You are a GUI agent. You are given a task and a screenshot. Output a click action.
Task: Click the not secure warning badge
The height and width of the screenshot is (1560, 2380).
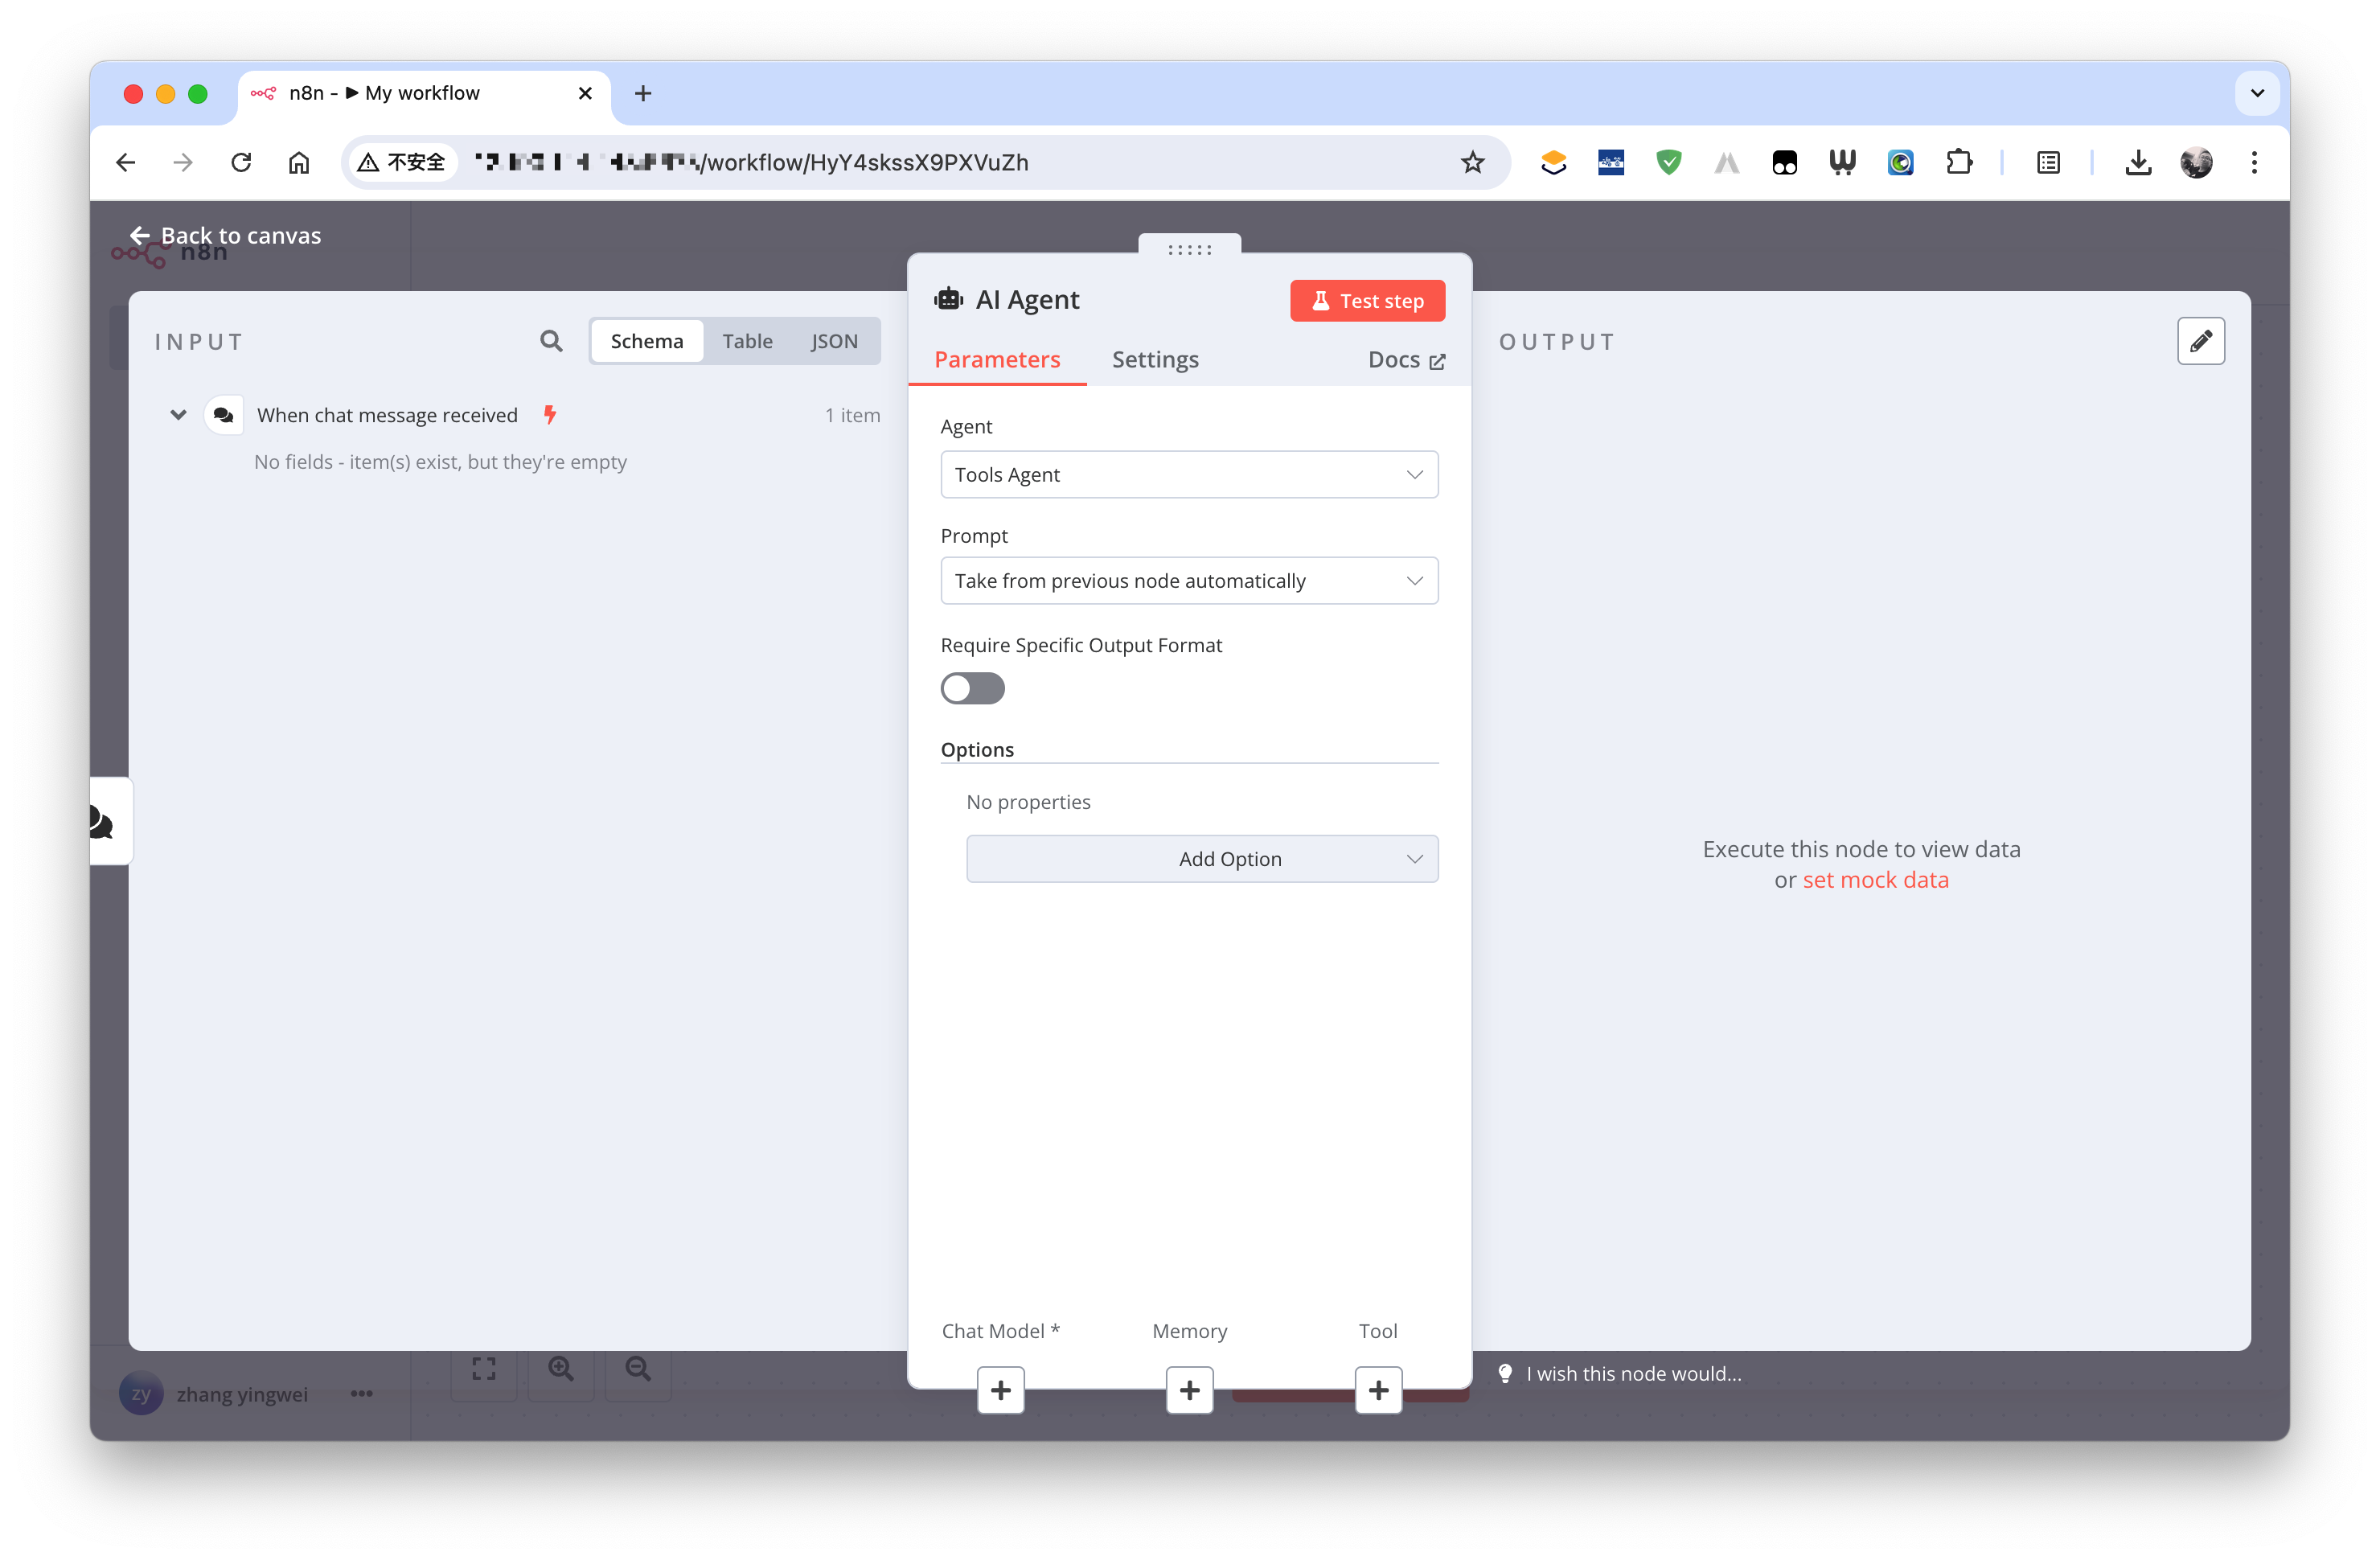point(402,162)
